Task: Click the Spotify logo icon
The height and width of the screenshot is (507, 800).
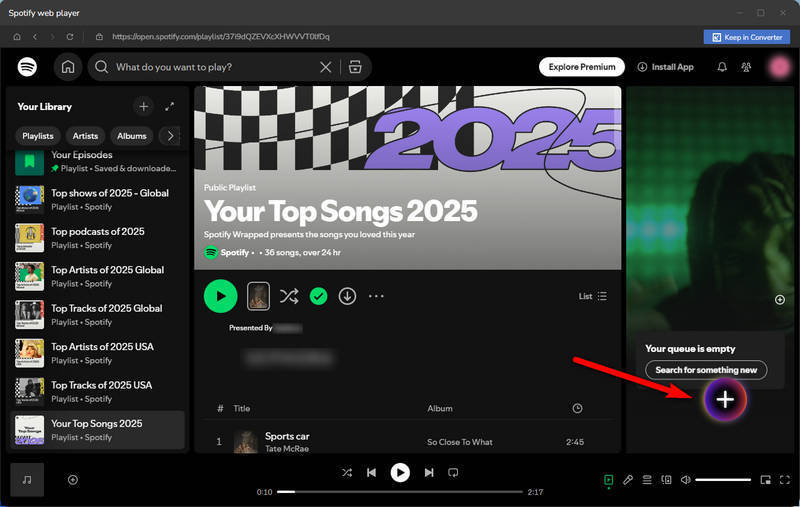Action: (x=27, y=67)
